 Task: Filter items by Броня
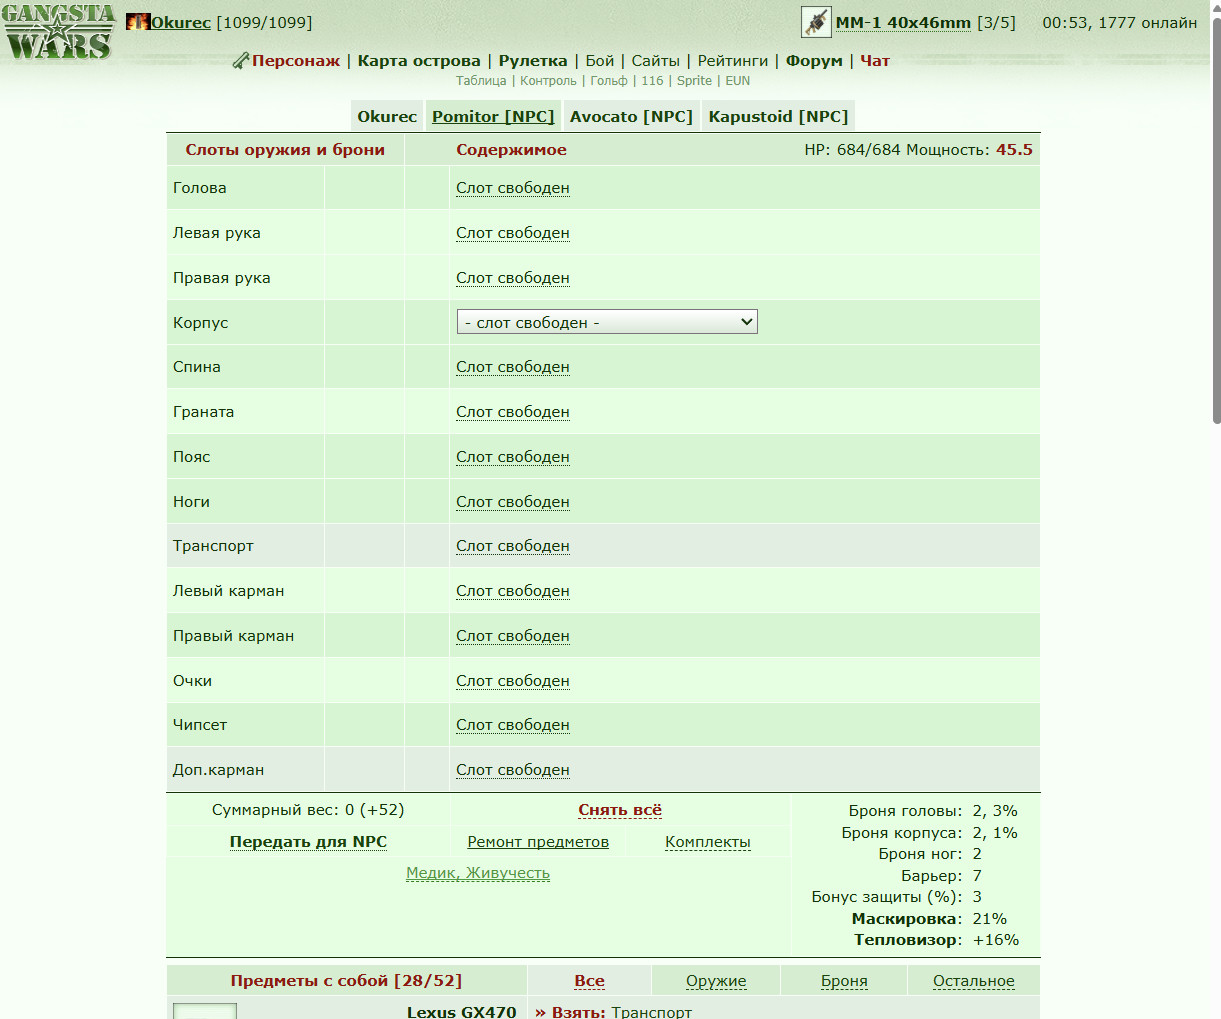[844, 981]
